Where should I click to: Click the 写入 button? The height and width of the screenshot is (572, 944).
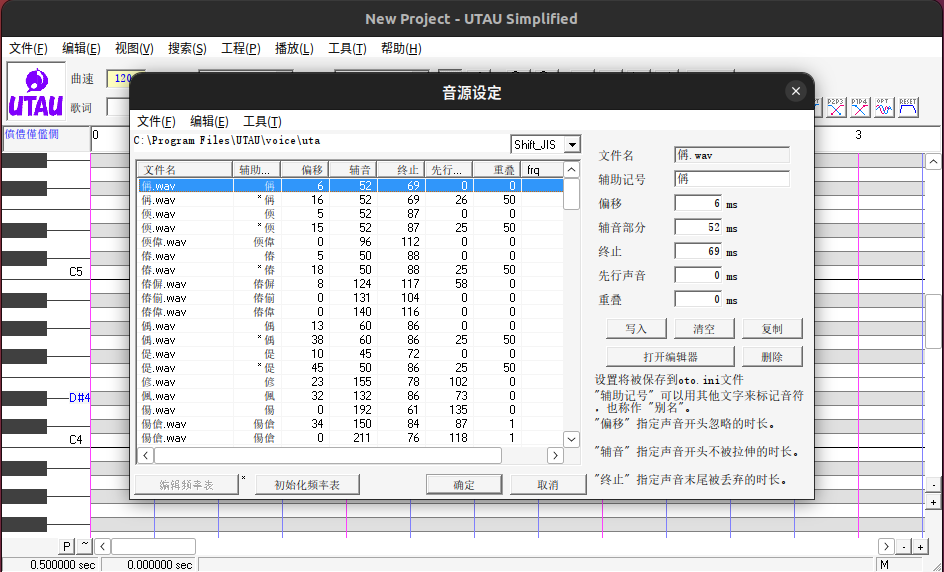(x=636, y=329)
